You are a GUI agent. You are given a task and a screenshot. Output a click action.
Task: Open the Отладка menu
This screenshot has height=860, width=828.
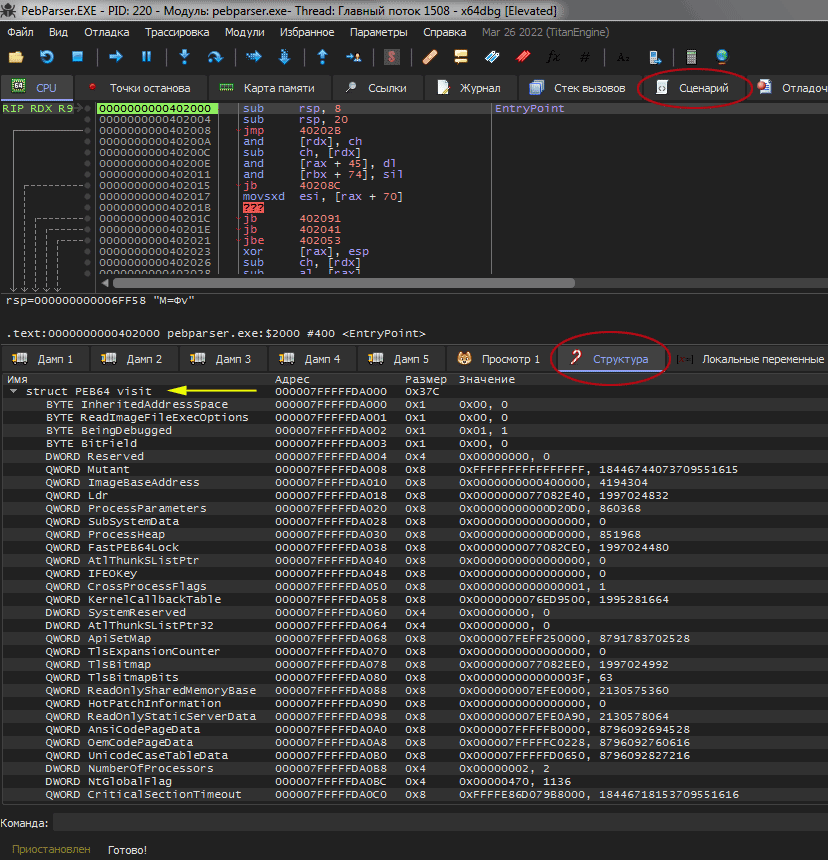(106, 32)
